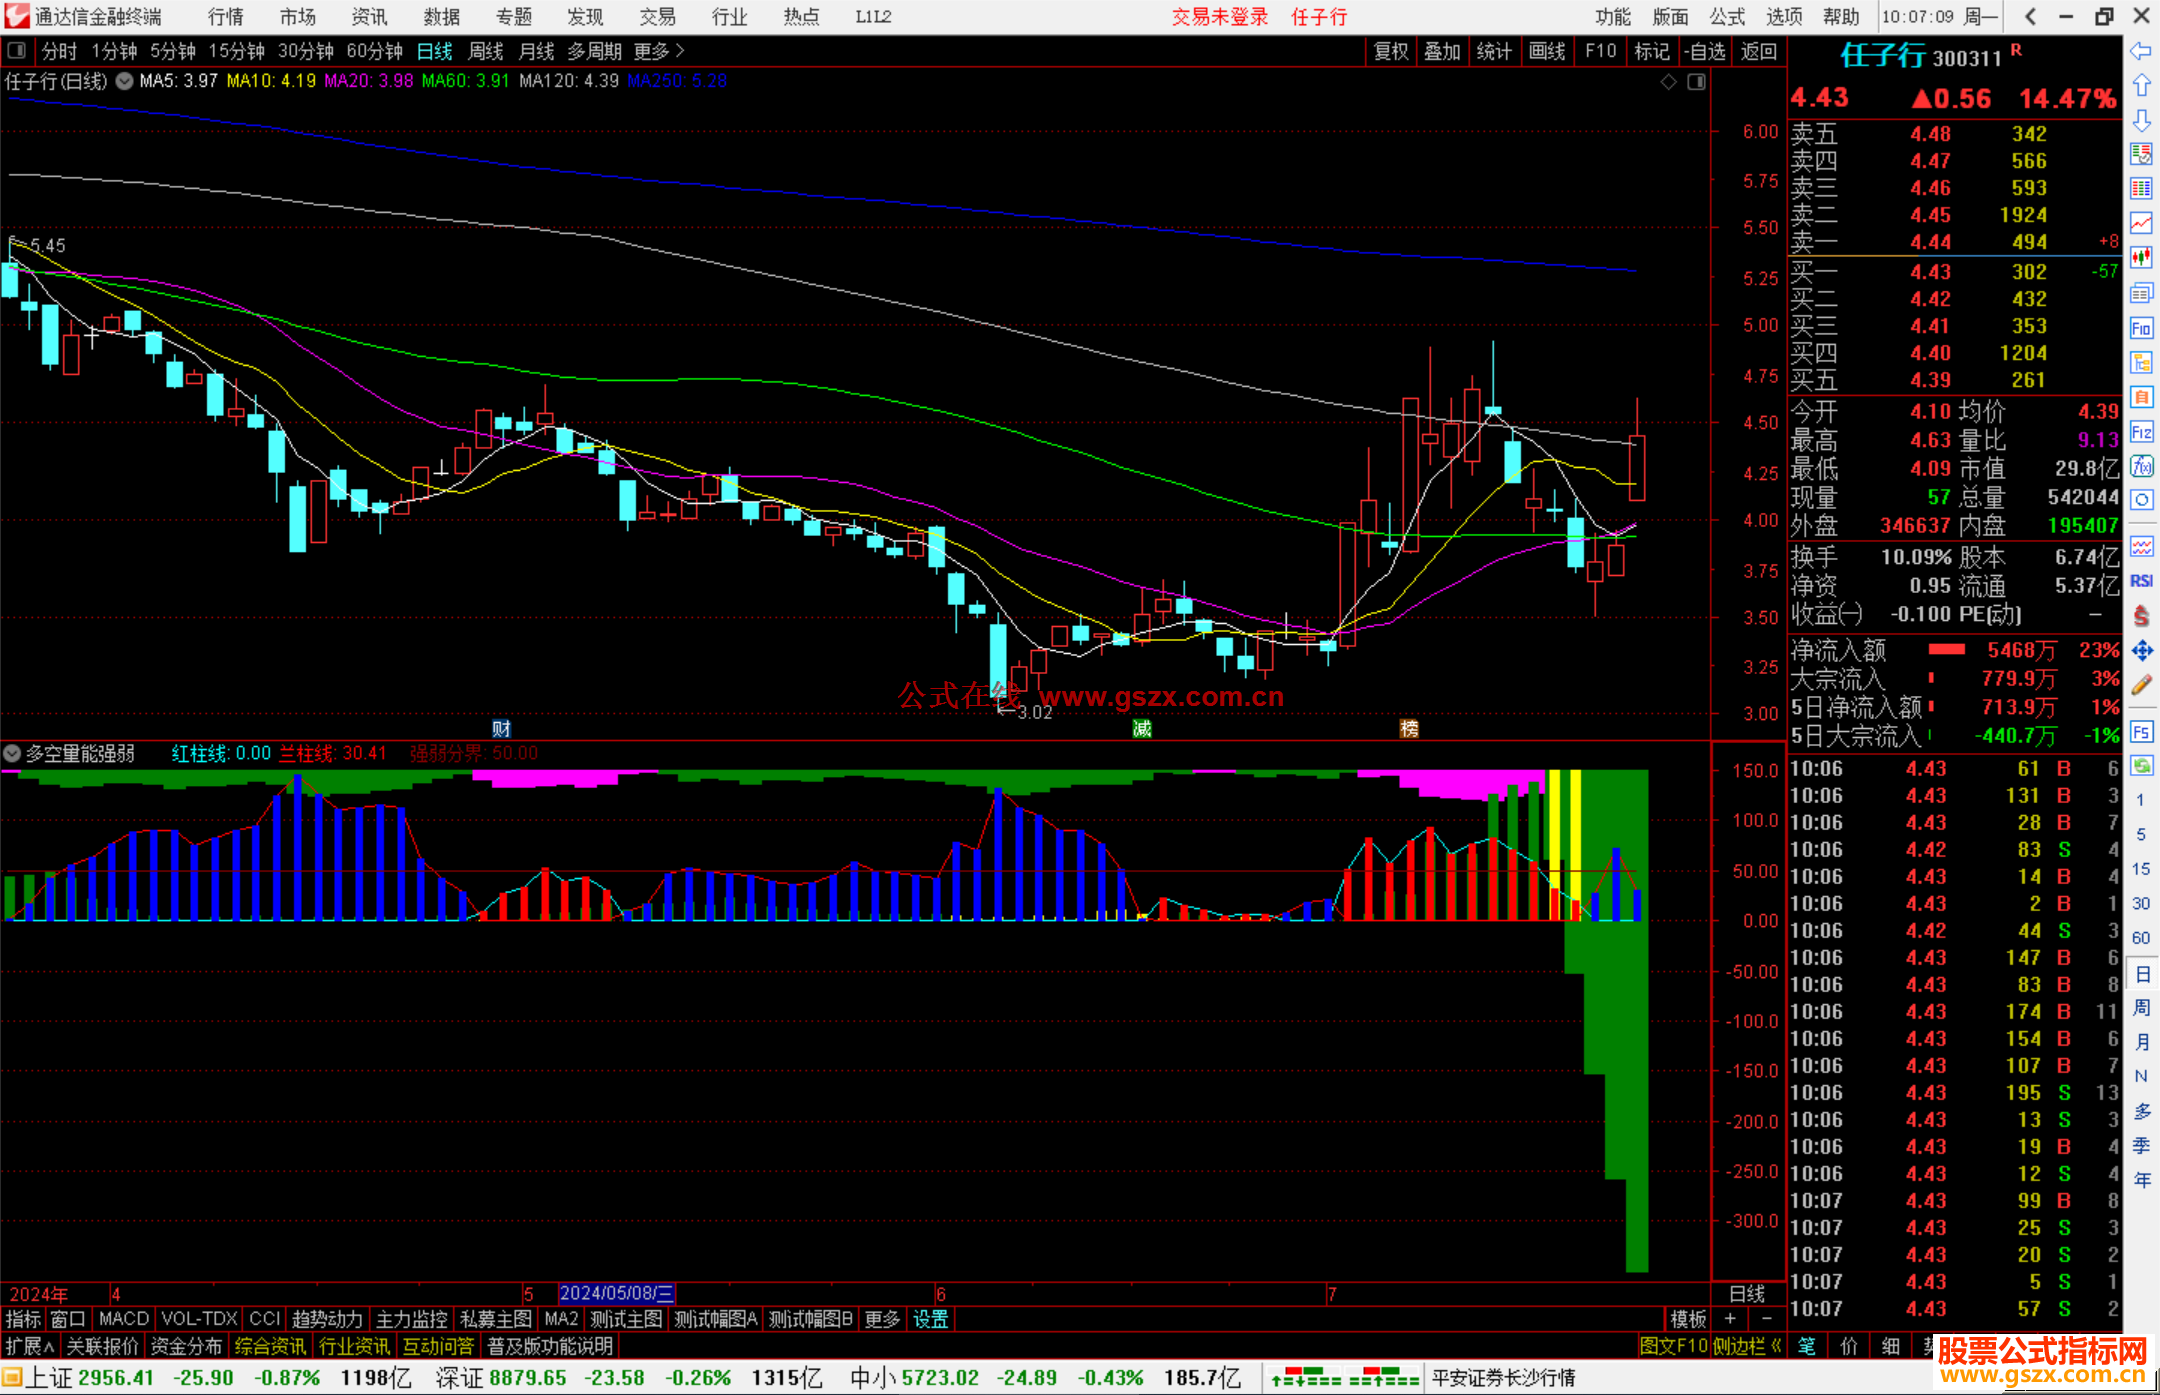Click the 设置 settings link
2160x1395 pixels.
pyautogui.click(x=930, y=1319)
